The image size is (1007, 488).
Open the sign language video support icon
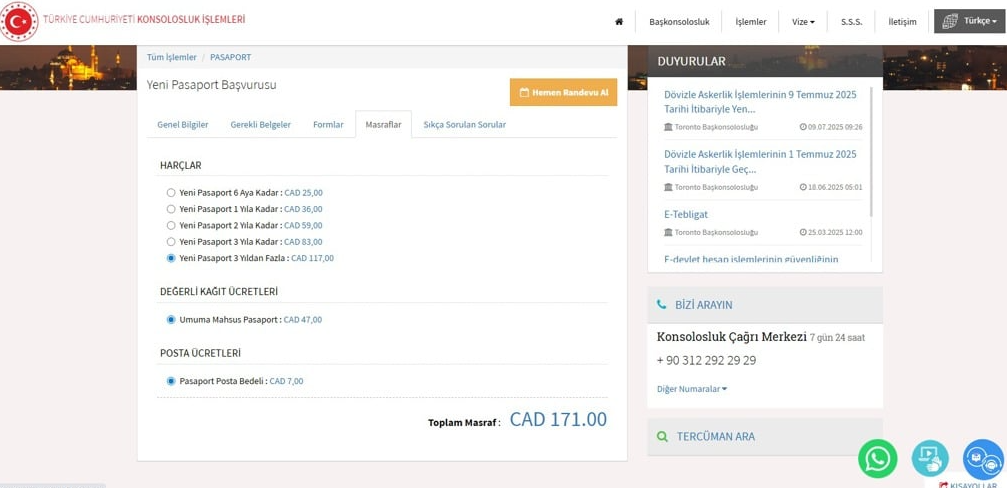click(x=930, y=459)
